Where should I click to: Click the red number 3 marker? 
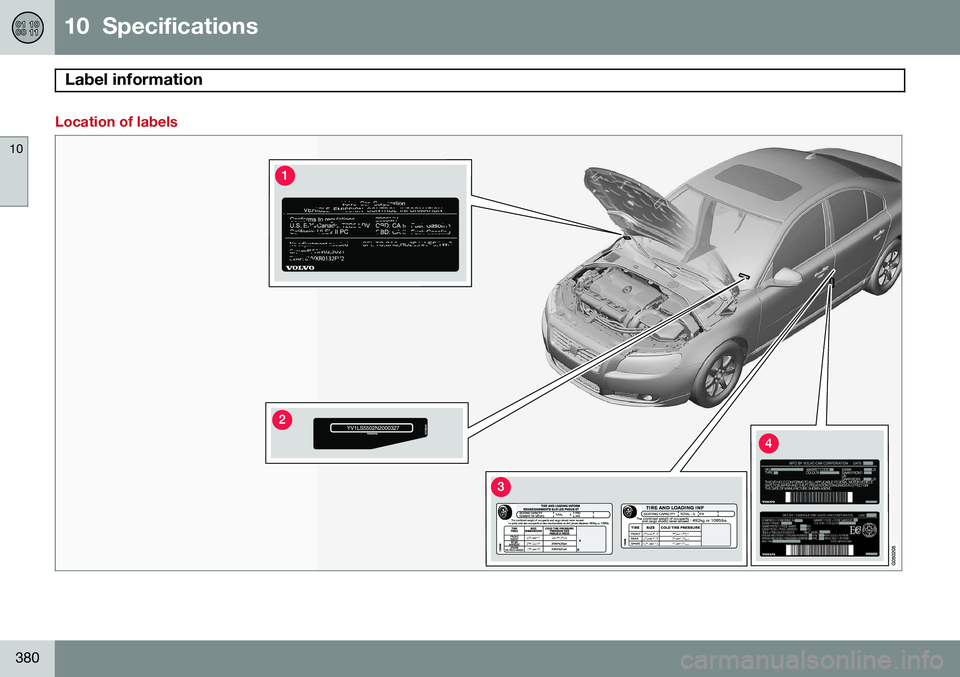click(500, 487)
